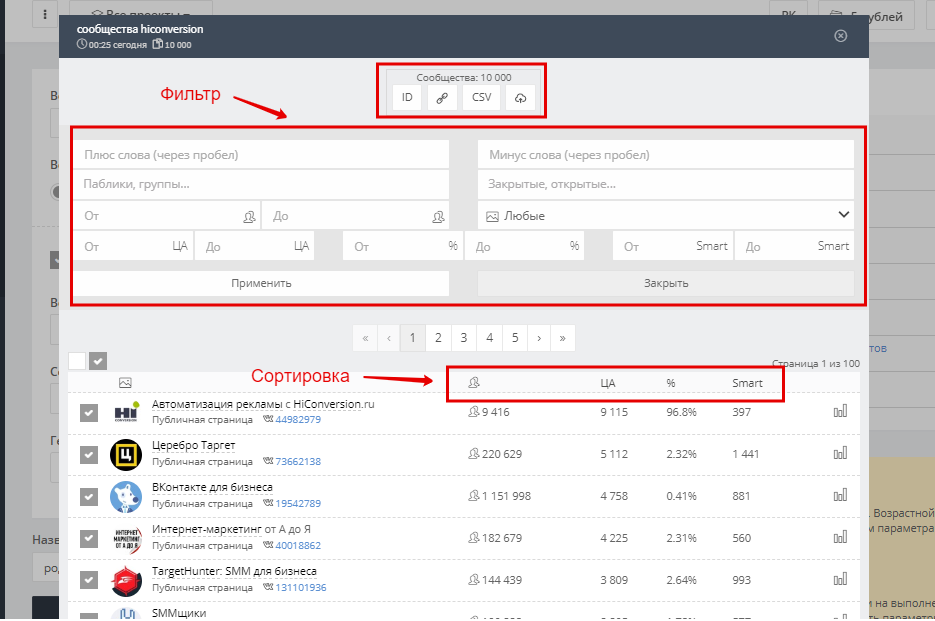The image size is (935, 621).
Task: Open HiConversion.ru community avatar
Action: [x=126, y=412]
